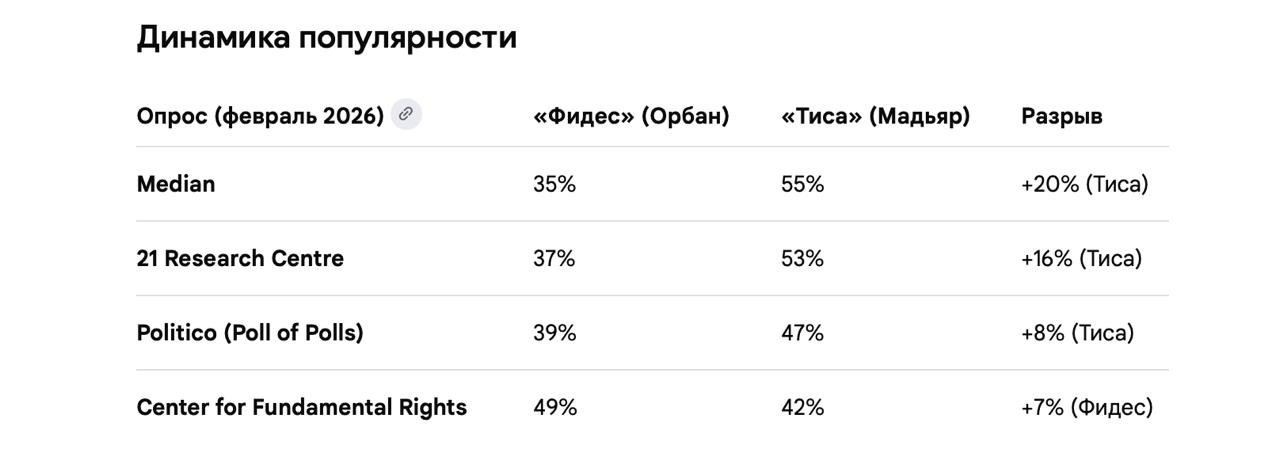Click the 39% value in the Politico row
The image size is (1280, 472).
tap(554, 333)
